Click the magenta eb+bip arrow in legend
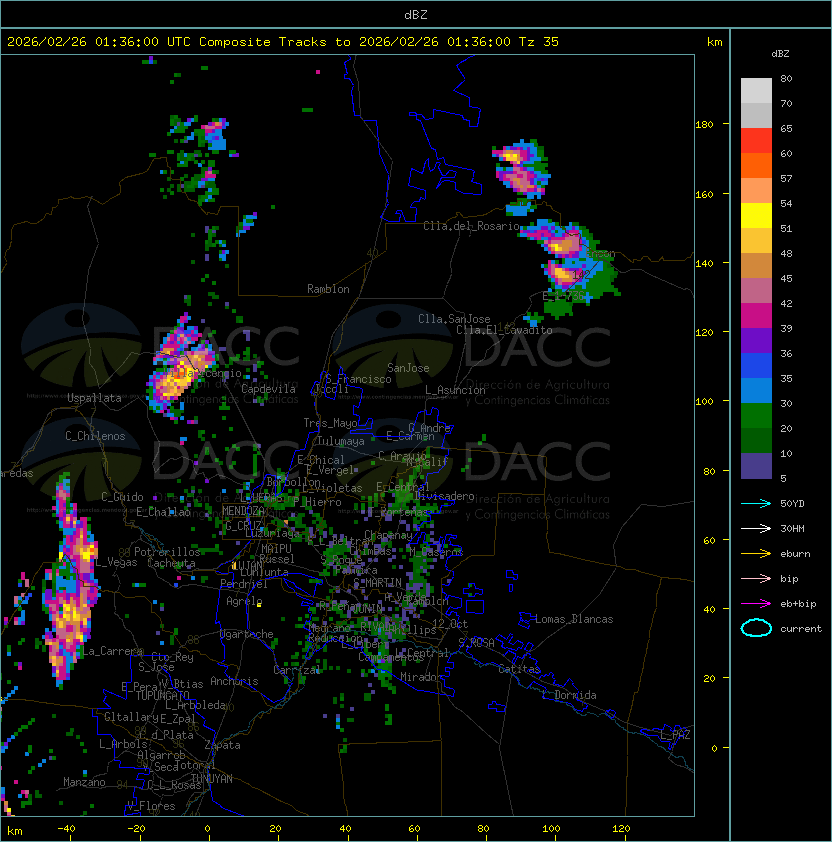The width and height of the screenshot is (832, 842). 756,604
